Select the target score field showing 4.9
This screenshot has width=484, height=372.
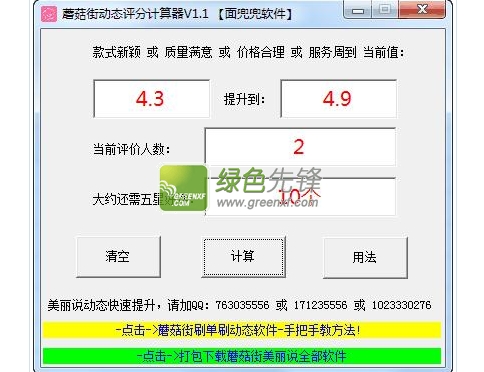point(338,99)
